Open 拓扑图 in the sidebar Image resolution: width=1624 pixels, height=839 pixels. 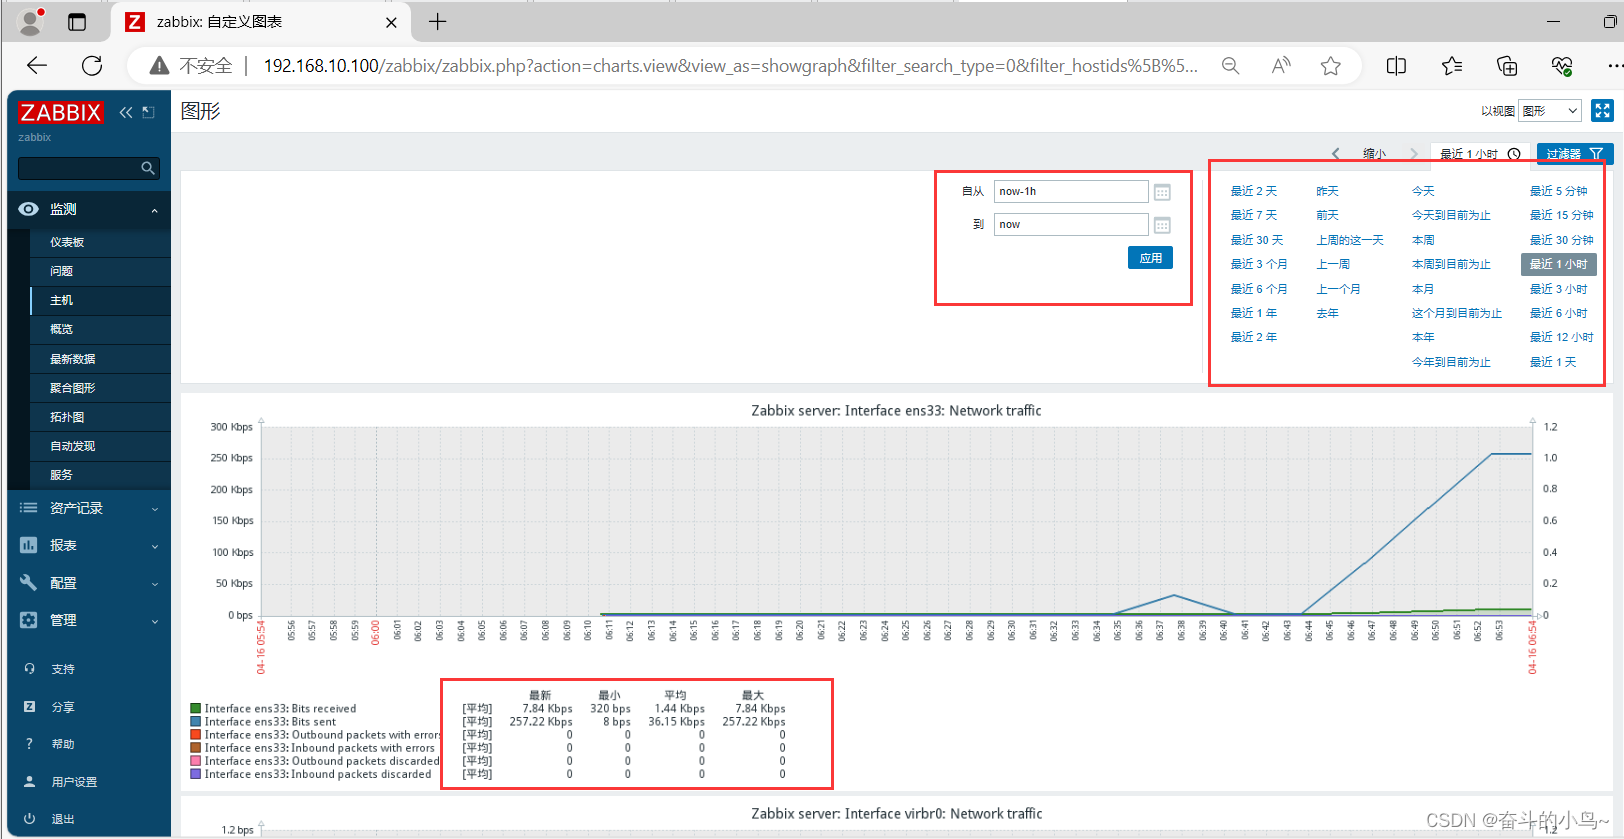[67, 417]
